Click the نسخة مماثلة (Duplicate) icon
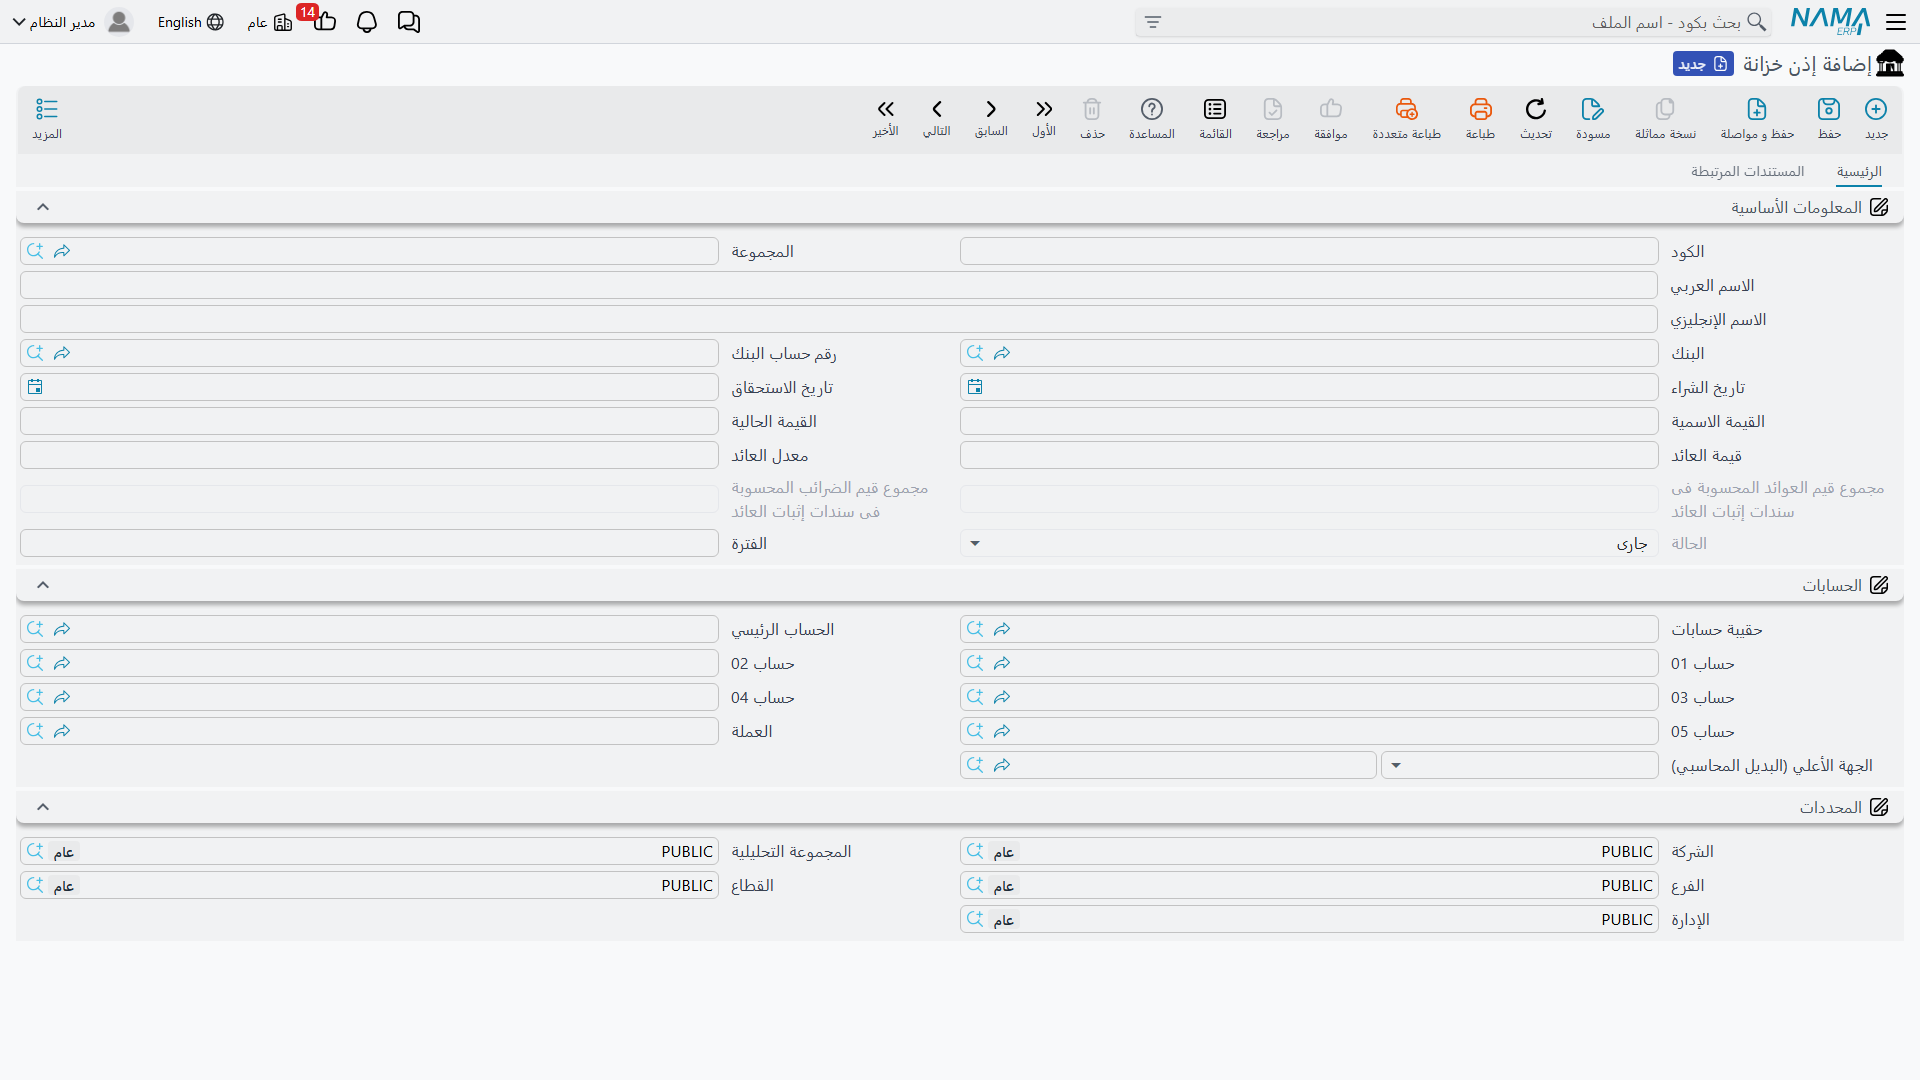The height and width of the screenshot is (1080, 1920). tap(1665, 109)
